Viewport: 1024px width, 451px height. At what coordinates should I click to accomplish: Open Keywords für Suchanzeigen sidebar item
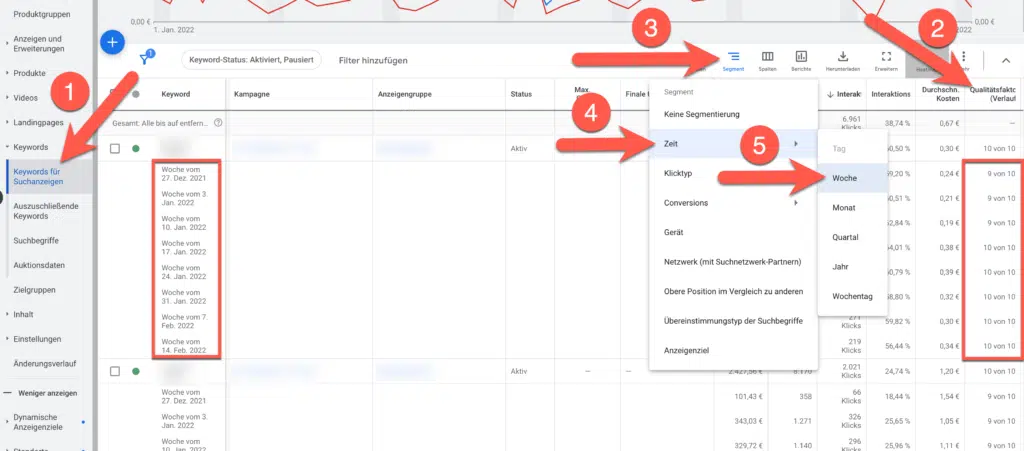pyautogui.click(x=38, y=176)
